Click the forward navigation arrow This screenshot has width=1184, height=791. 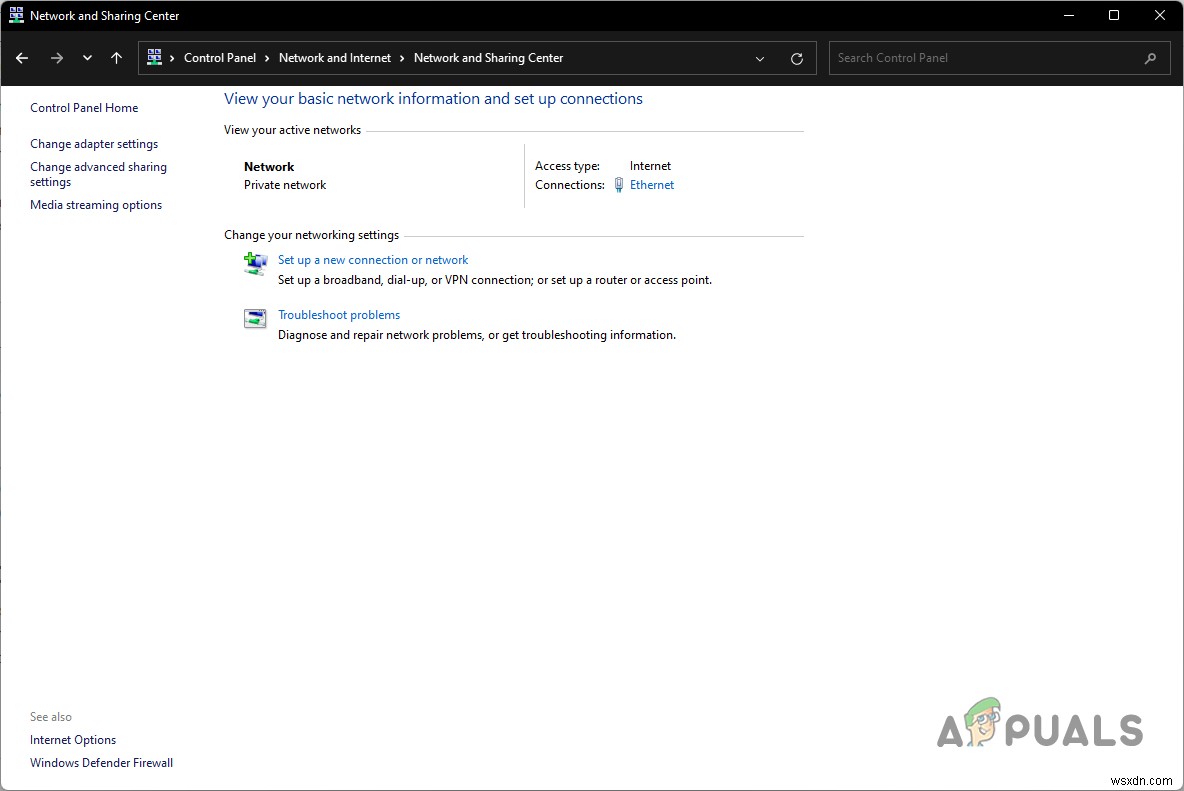coord(57,58)
